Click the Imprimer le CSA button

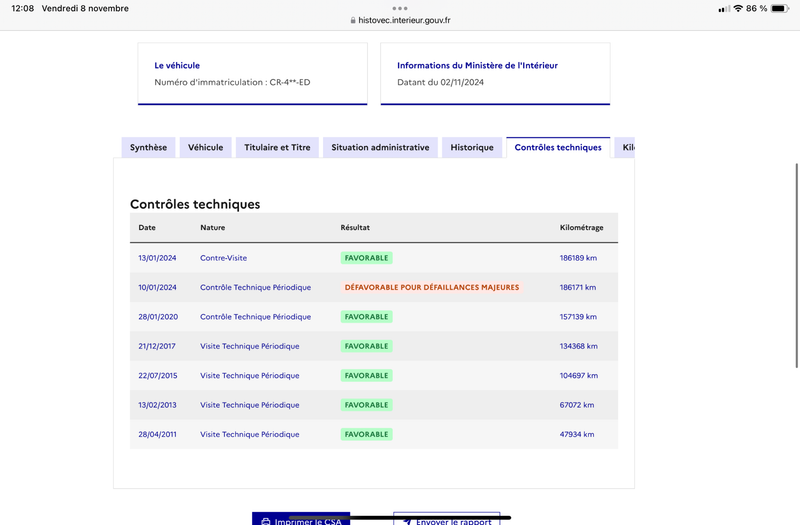tap(301, 519)
